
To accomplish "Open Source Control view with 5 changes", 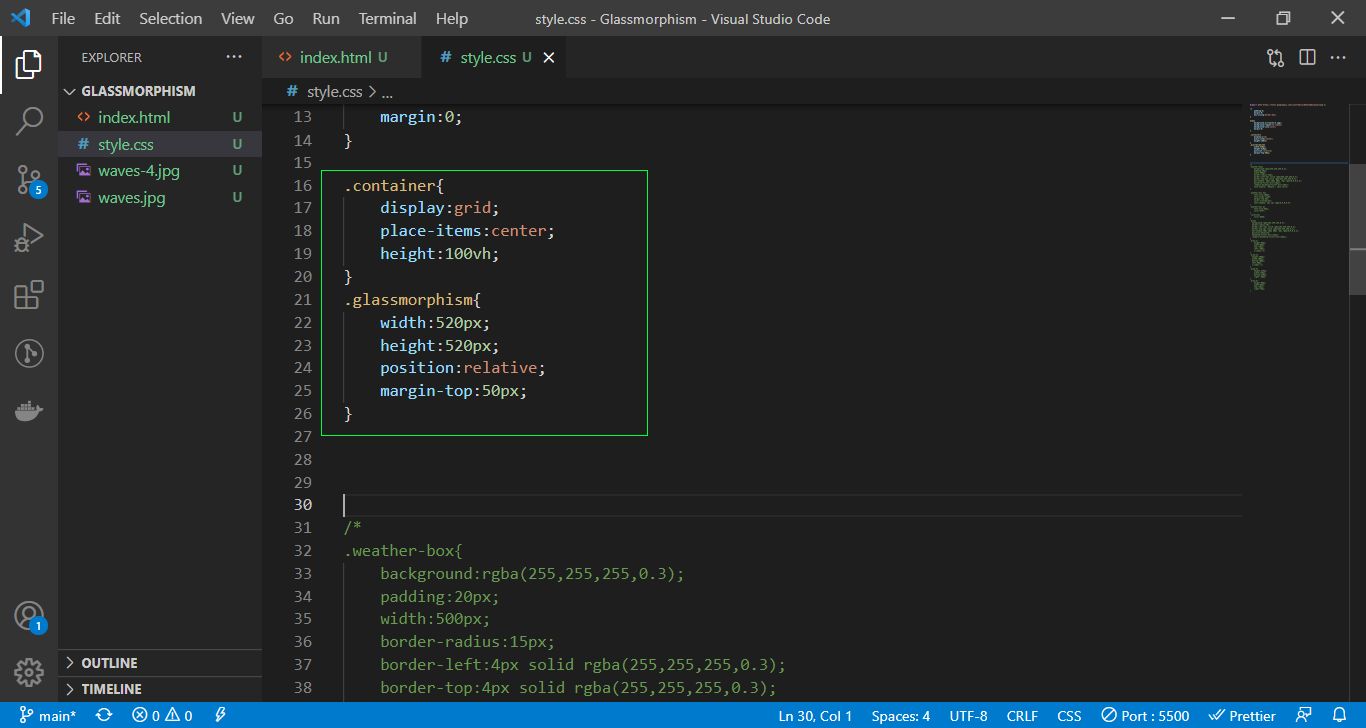I will click(x=29, y=180).
